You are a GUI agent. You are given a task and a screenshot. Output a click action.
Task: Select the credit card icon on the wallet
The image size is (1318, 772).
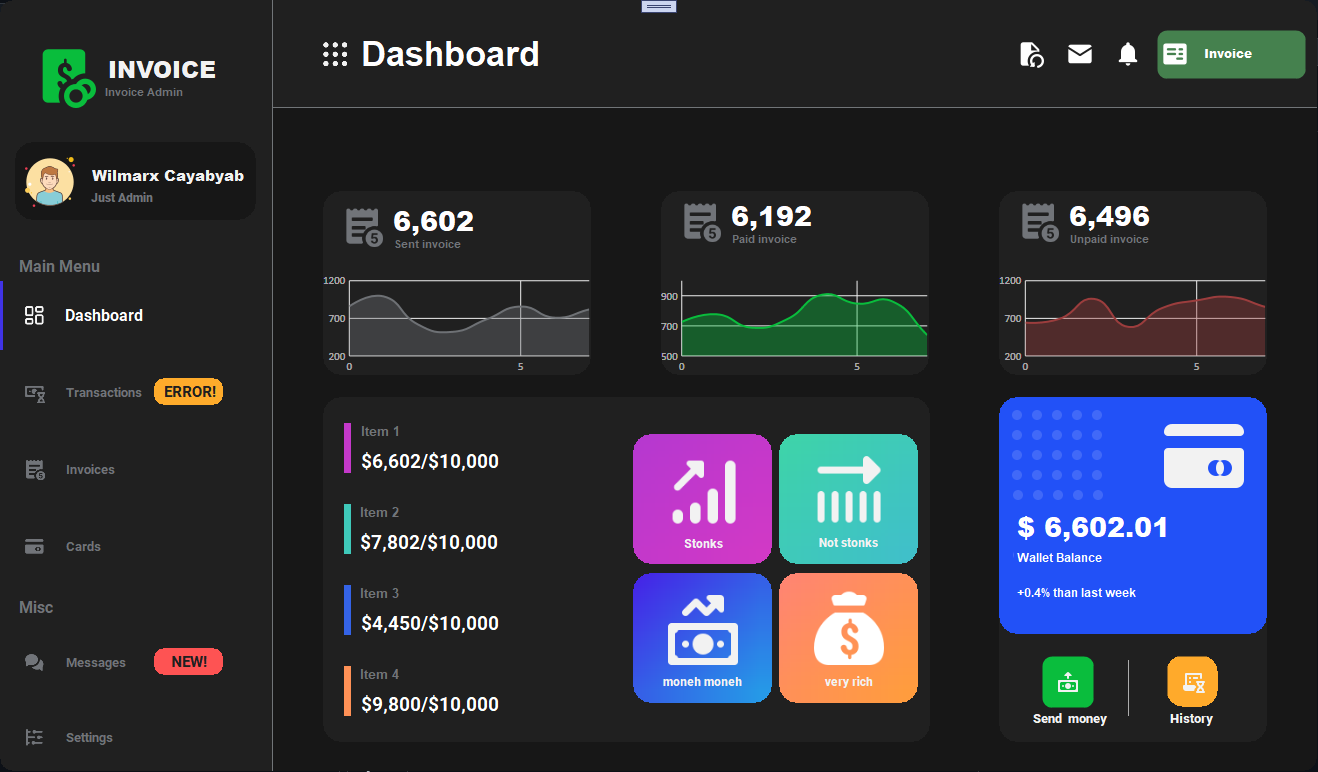pyautogui.click(x=1203, y=467)
